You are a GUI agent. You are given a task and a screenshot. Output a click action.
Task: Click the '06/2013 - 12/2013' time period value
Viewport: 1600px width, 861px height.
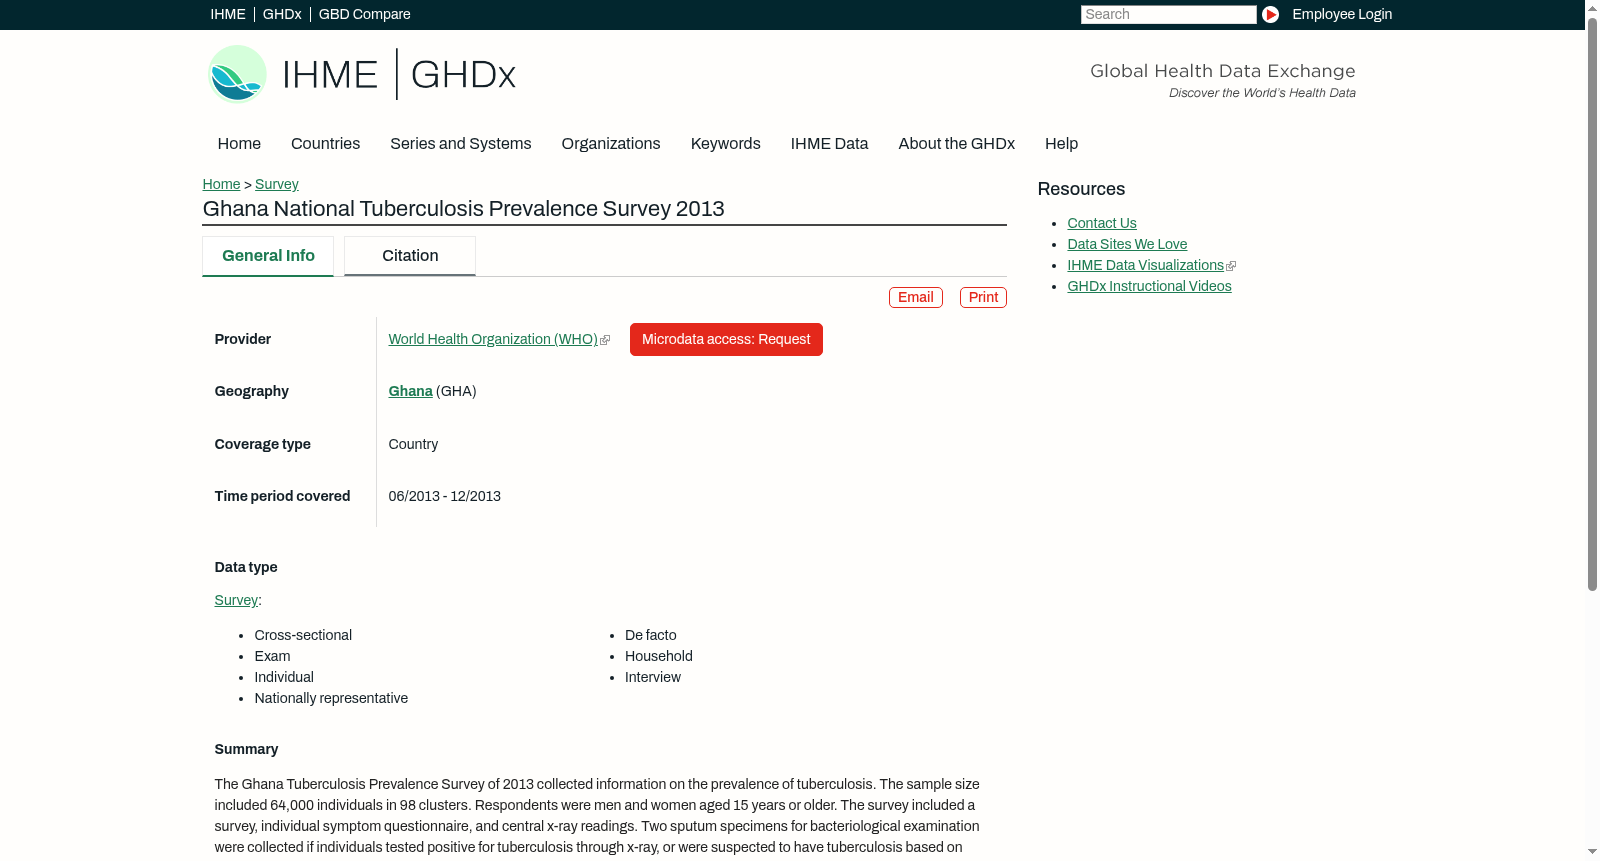click(x=444, y=496)
